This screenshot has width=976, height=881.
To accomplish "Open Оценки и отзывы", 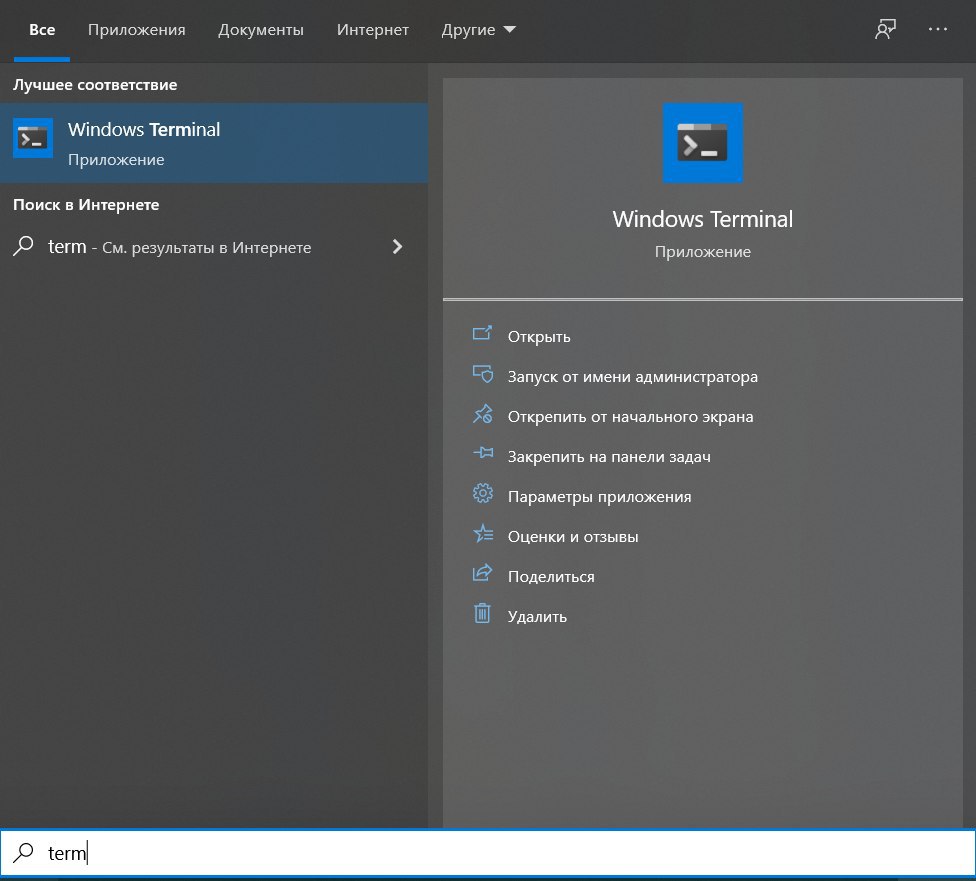I will [573, 537].
